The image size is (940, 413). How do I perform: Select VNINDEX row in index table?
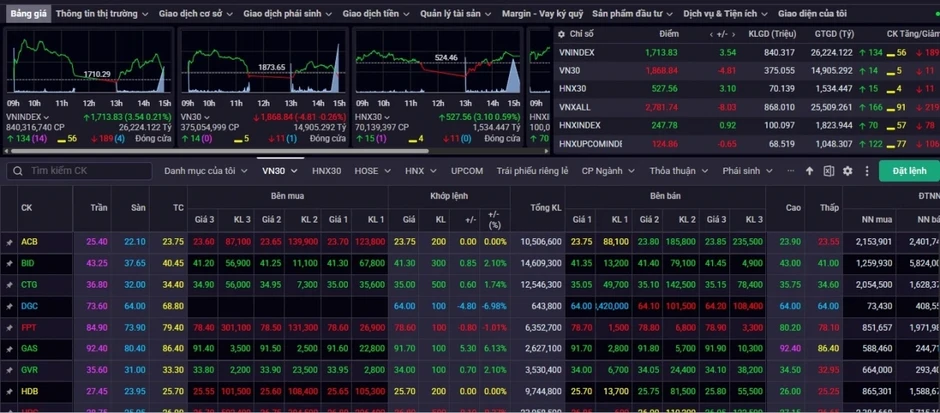pos(747,52)
